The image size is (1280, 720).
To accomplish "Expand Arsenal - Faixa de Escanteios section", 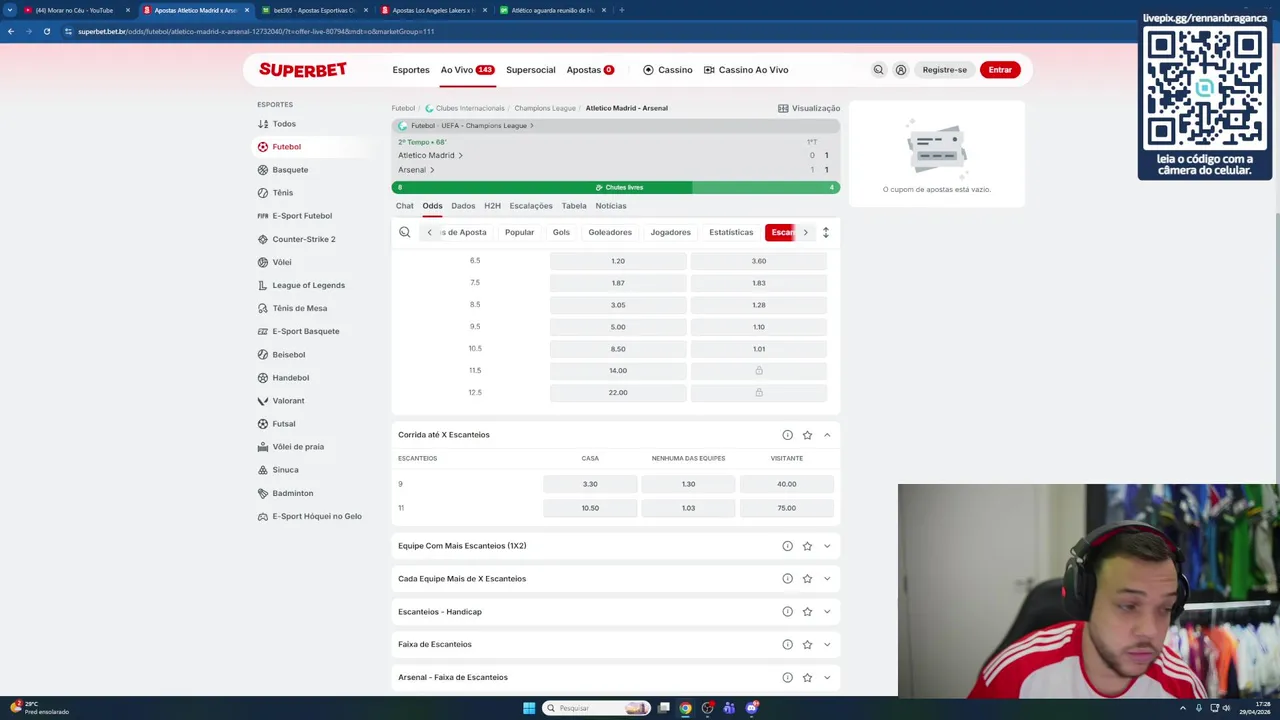I will click(x=827, y=678).
